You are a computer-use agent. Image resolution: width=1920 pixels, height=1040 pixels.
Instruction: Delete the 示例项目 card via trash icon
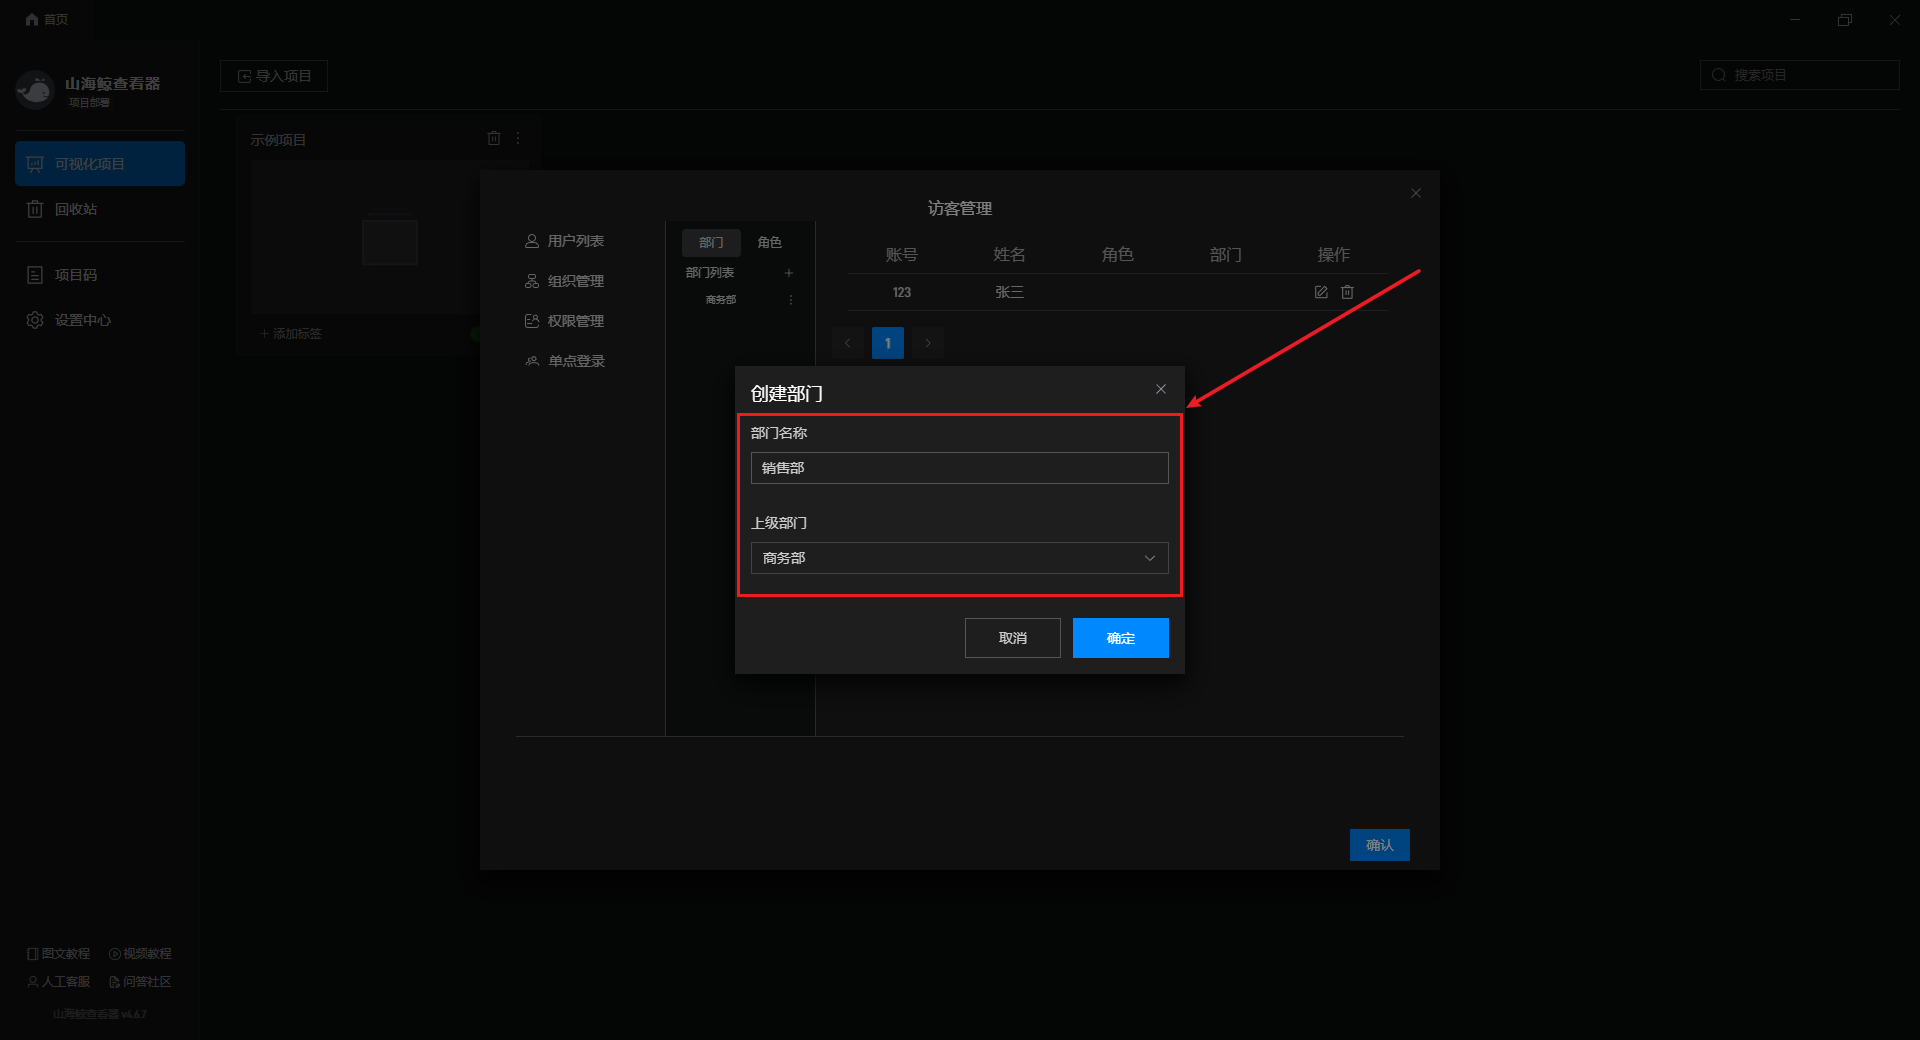pos(493,138)
